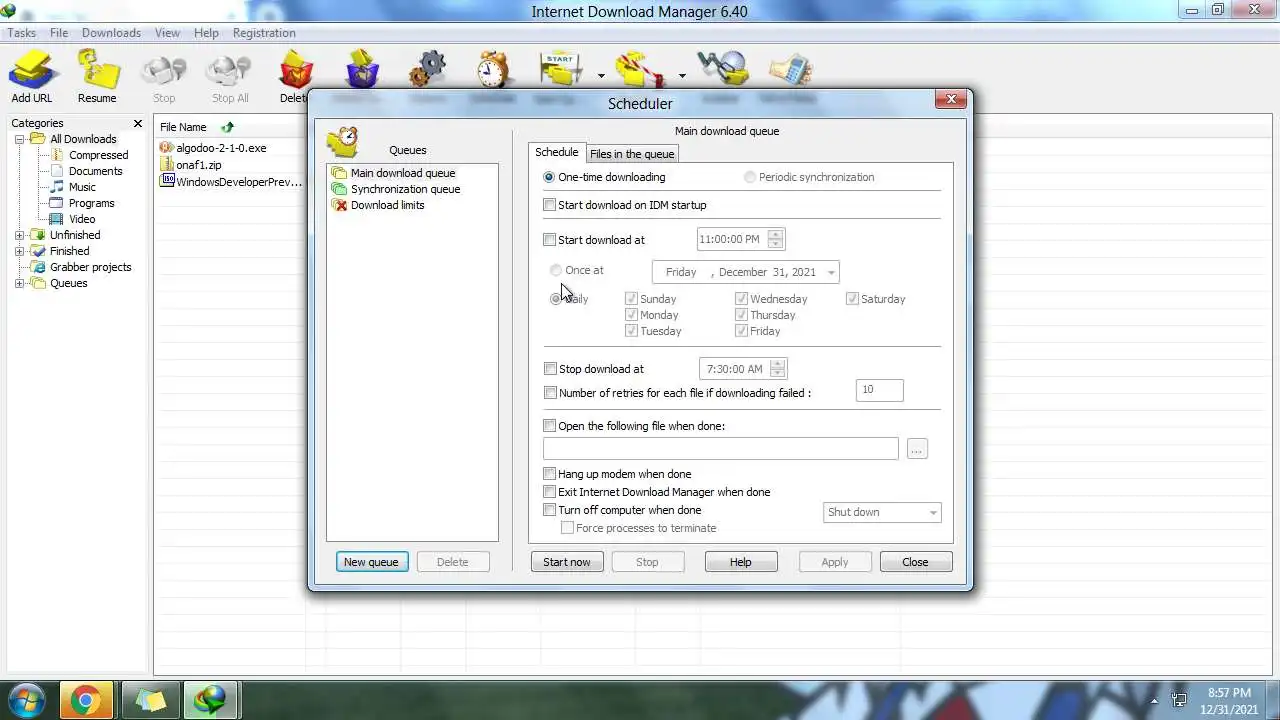Open the View menu
Screen dimensions: 1280x720
(167, 33)
